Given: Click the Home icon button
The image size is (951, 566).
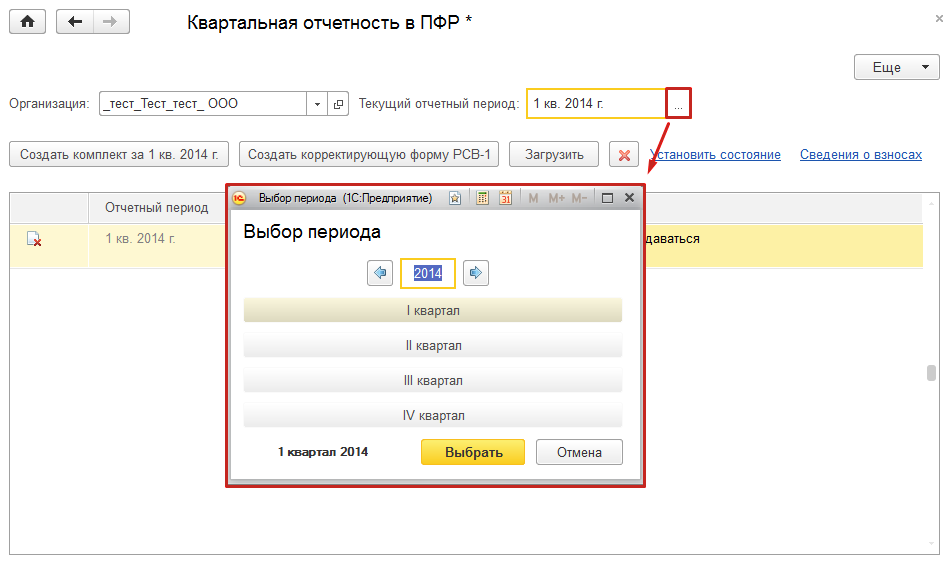Looking at the screenshot, I should coord(28,22).
